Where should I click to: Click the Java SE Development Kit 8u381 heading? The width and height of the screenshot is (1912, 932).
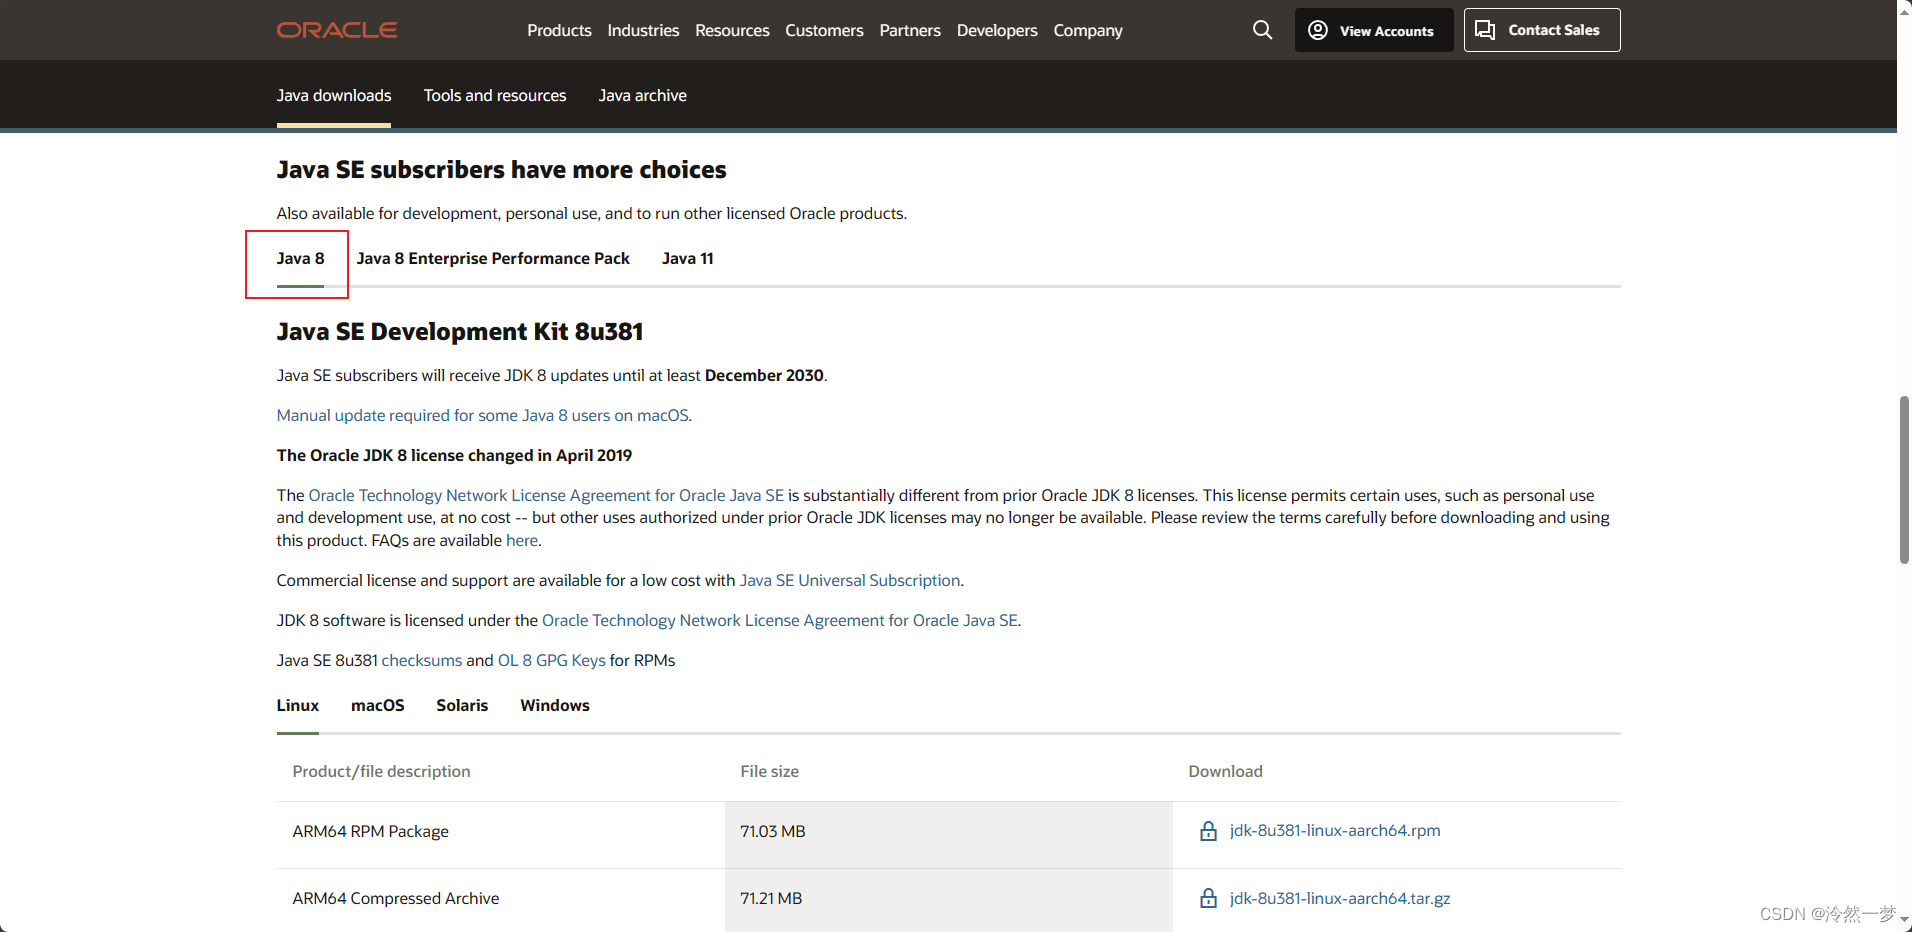tap(460, 331)
